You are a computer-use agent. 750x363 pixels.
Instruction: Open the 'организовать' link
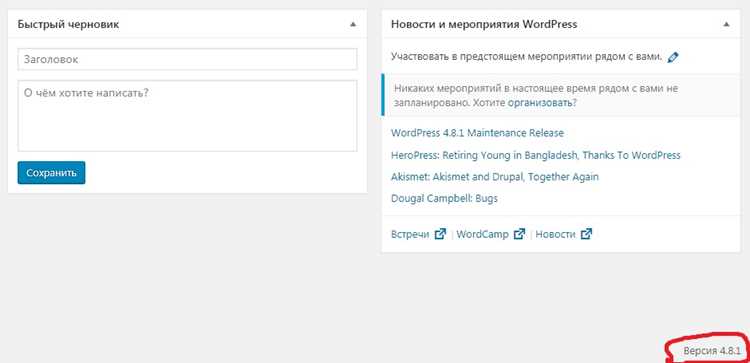(x=541, y=103)
